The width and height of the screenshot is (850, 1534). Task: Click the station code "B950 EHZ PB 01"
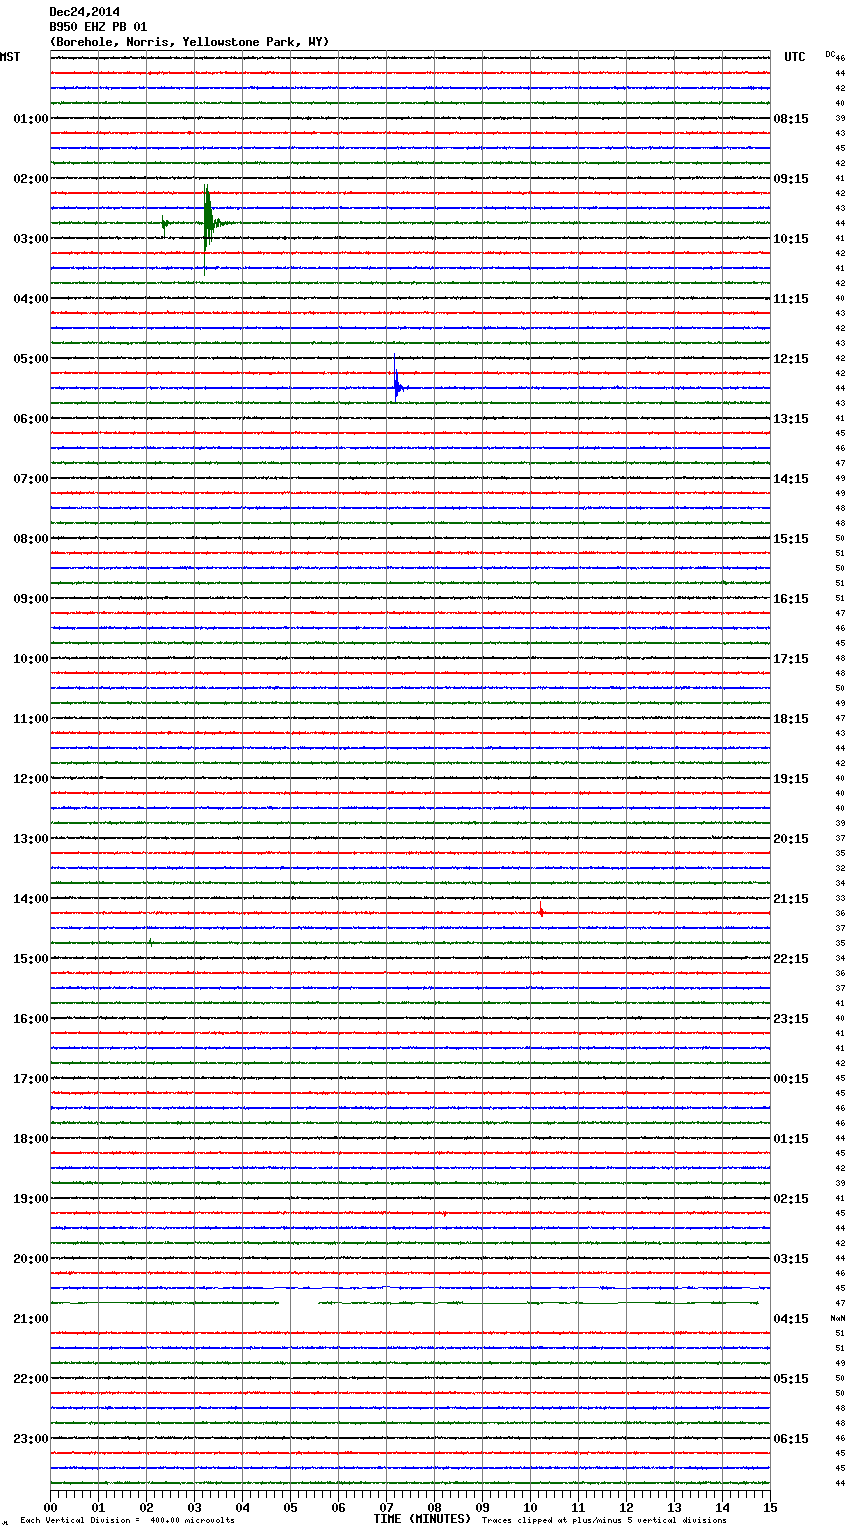tap(98, 27)
